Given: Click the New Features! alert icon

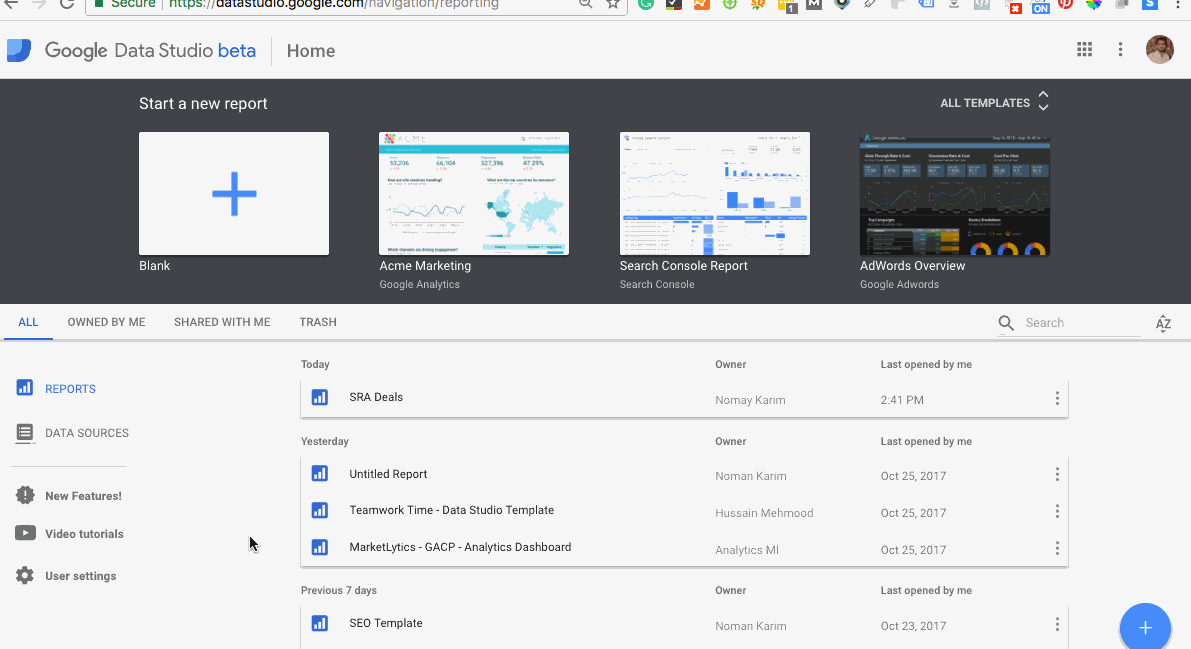Looking at the screenshot, I should 25,494.
